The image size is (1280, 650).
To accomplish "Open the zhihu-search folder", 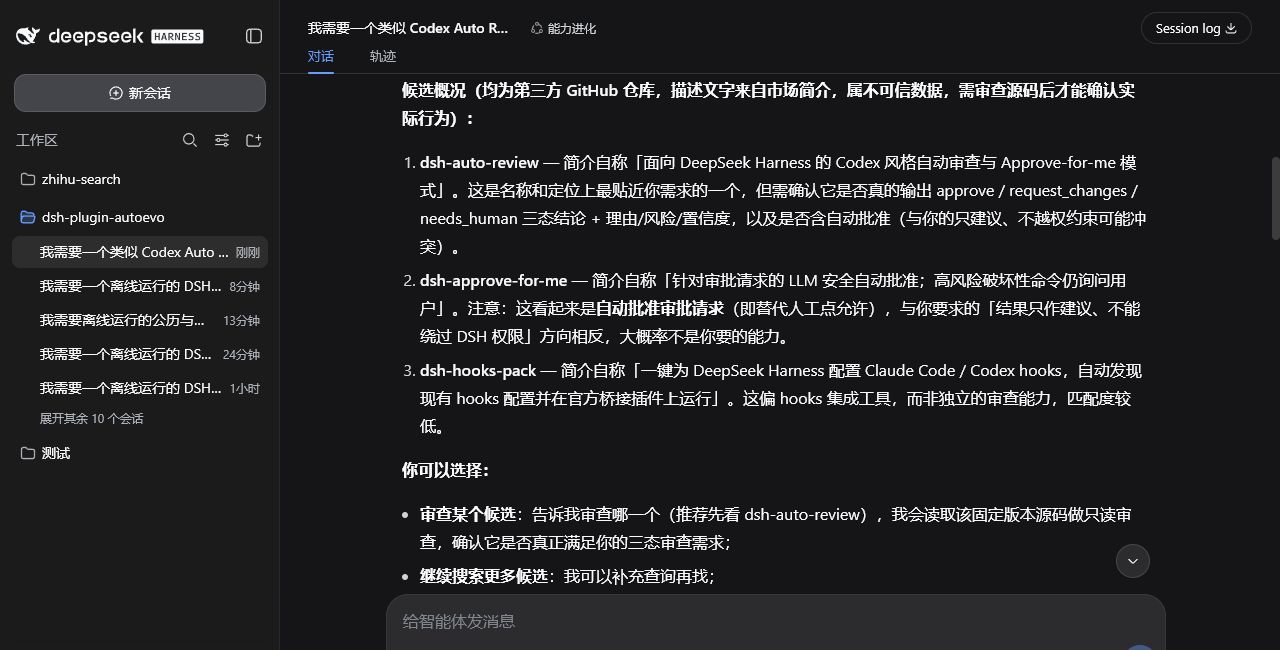I will 140,179.
